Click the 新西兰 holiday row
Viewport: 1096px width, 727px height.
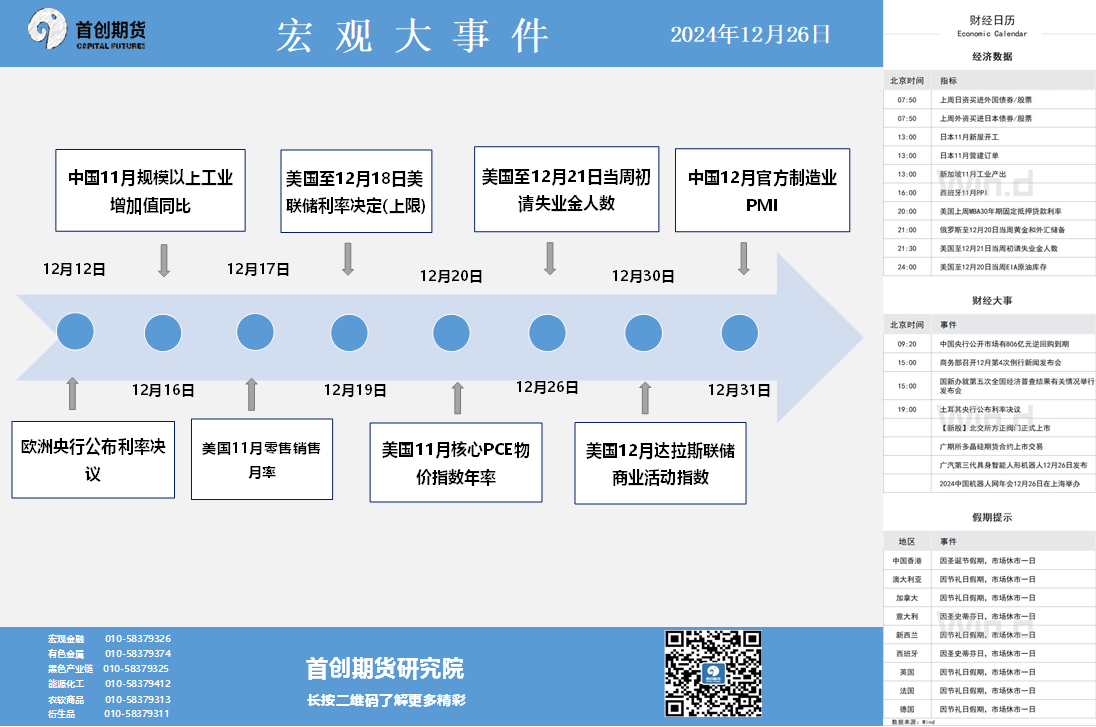pyautogui.click(x=990, y=635)
